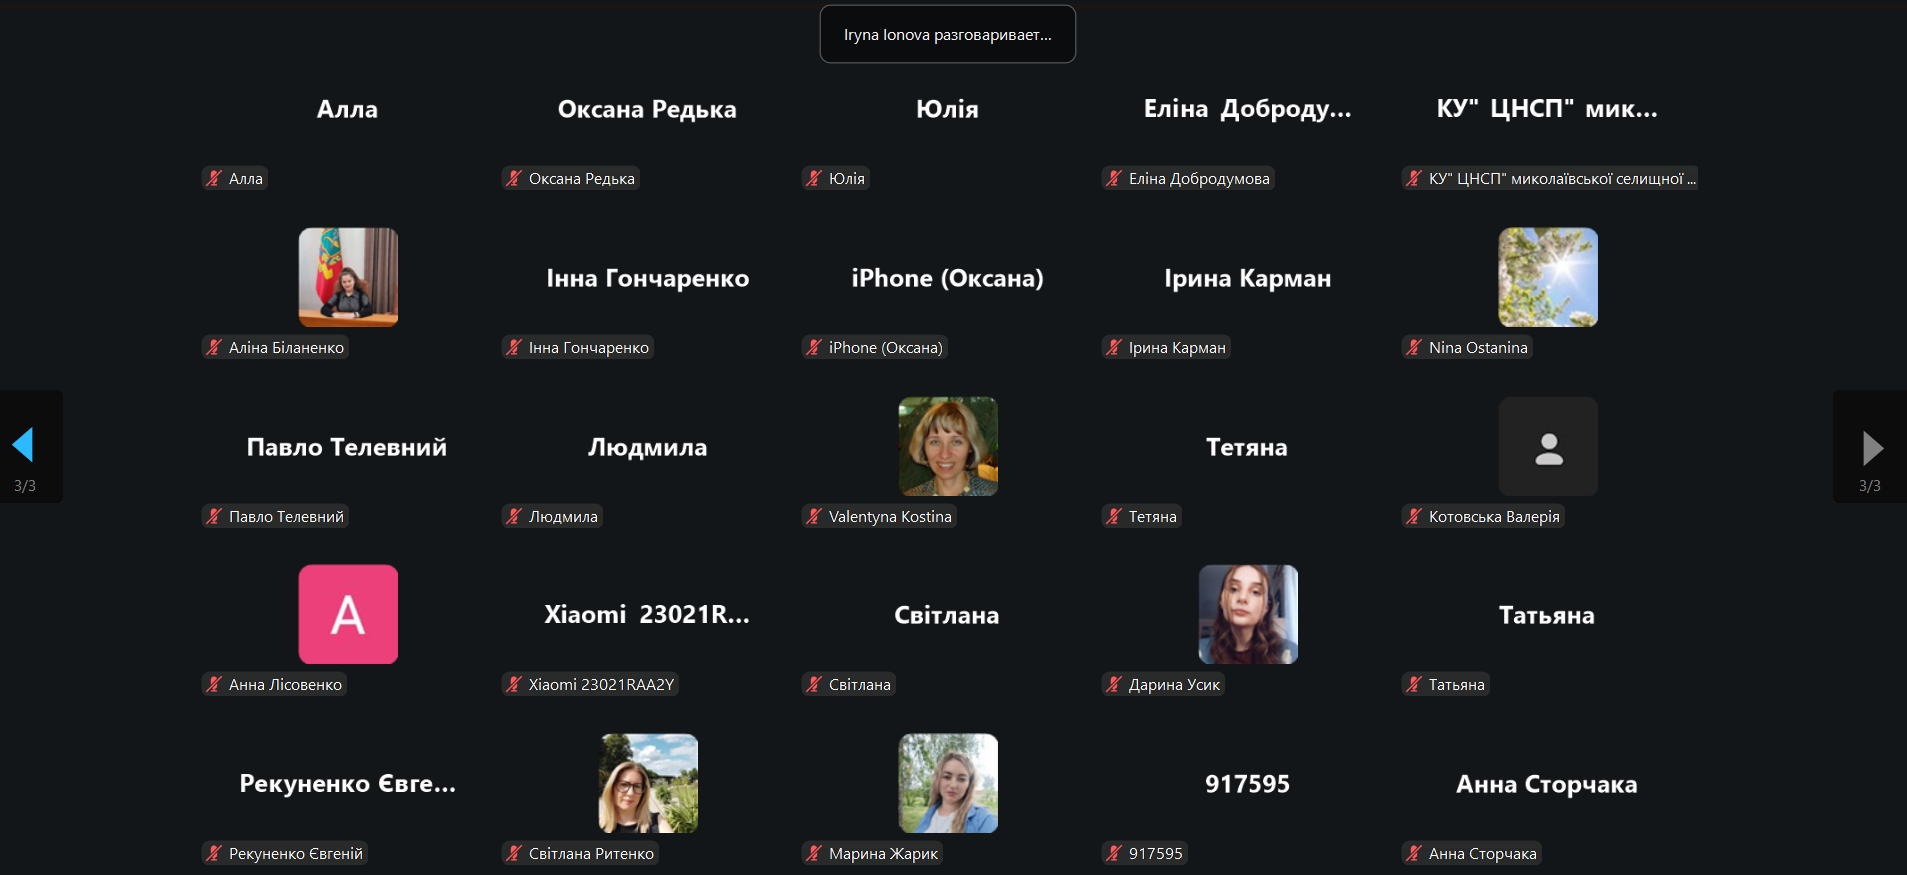
Task: Go to previous participants page with left arrow
Action: pyautogui.click(x=24, y=446)
